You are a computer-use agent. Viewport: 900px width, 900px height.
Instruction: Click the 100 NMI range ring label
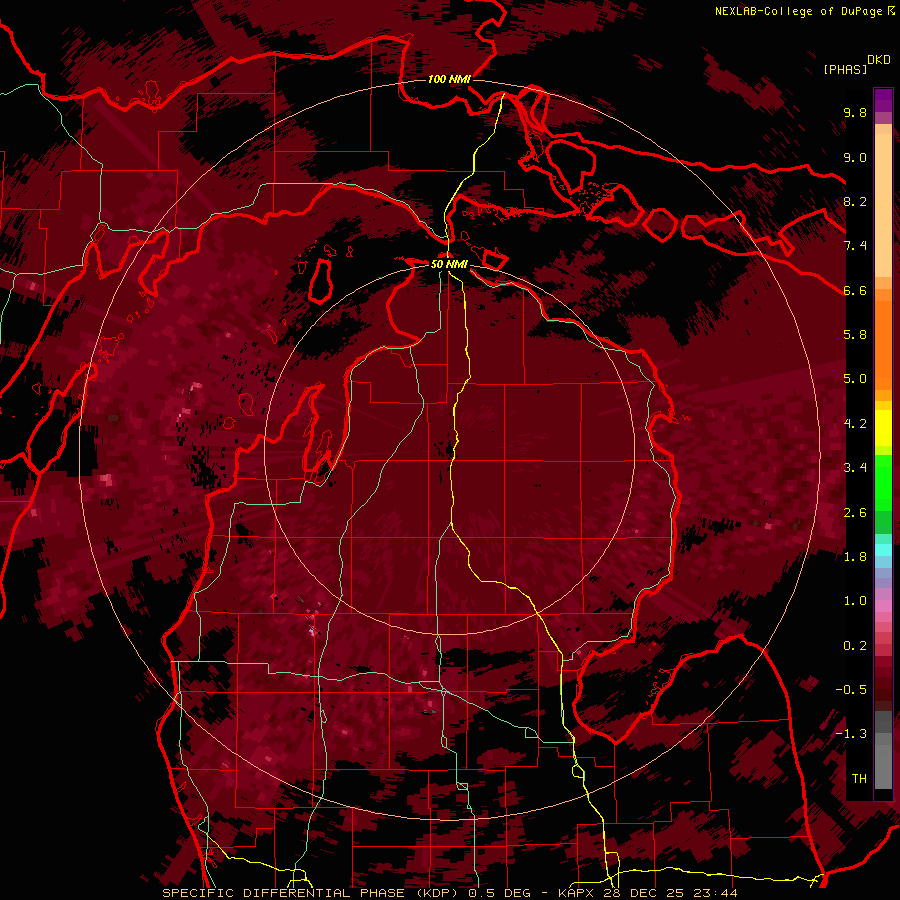click(x=449, y=79)
